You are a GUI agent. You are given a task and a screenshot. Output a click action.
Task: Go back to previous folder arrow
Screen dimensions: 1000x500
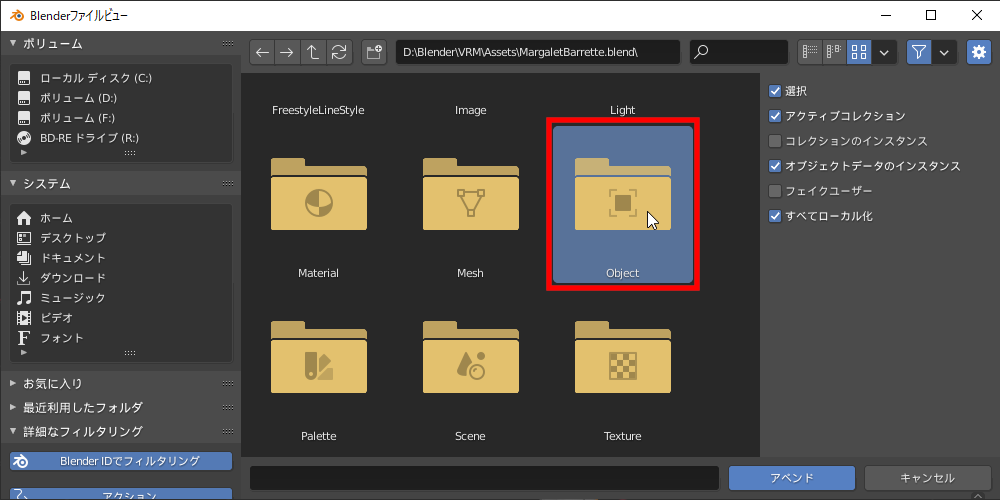point(262,52)
